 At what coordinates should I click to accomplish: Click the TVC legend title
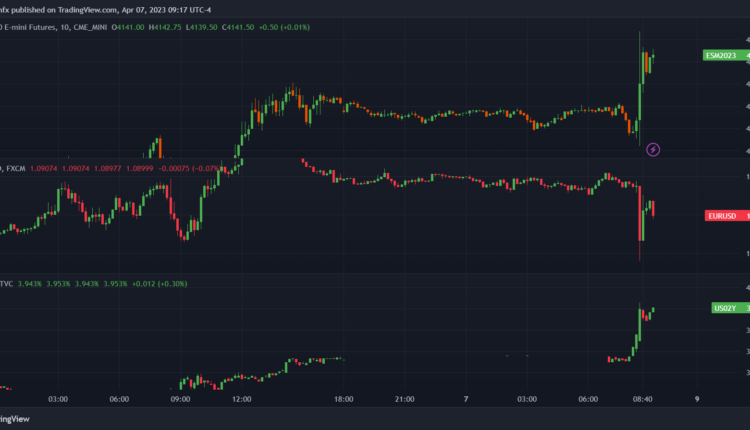9,283
